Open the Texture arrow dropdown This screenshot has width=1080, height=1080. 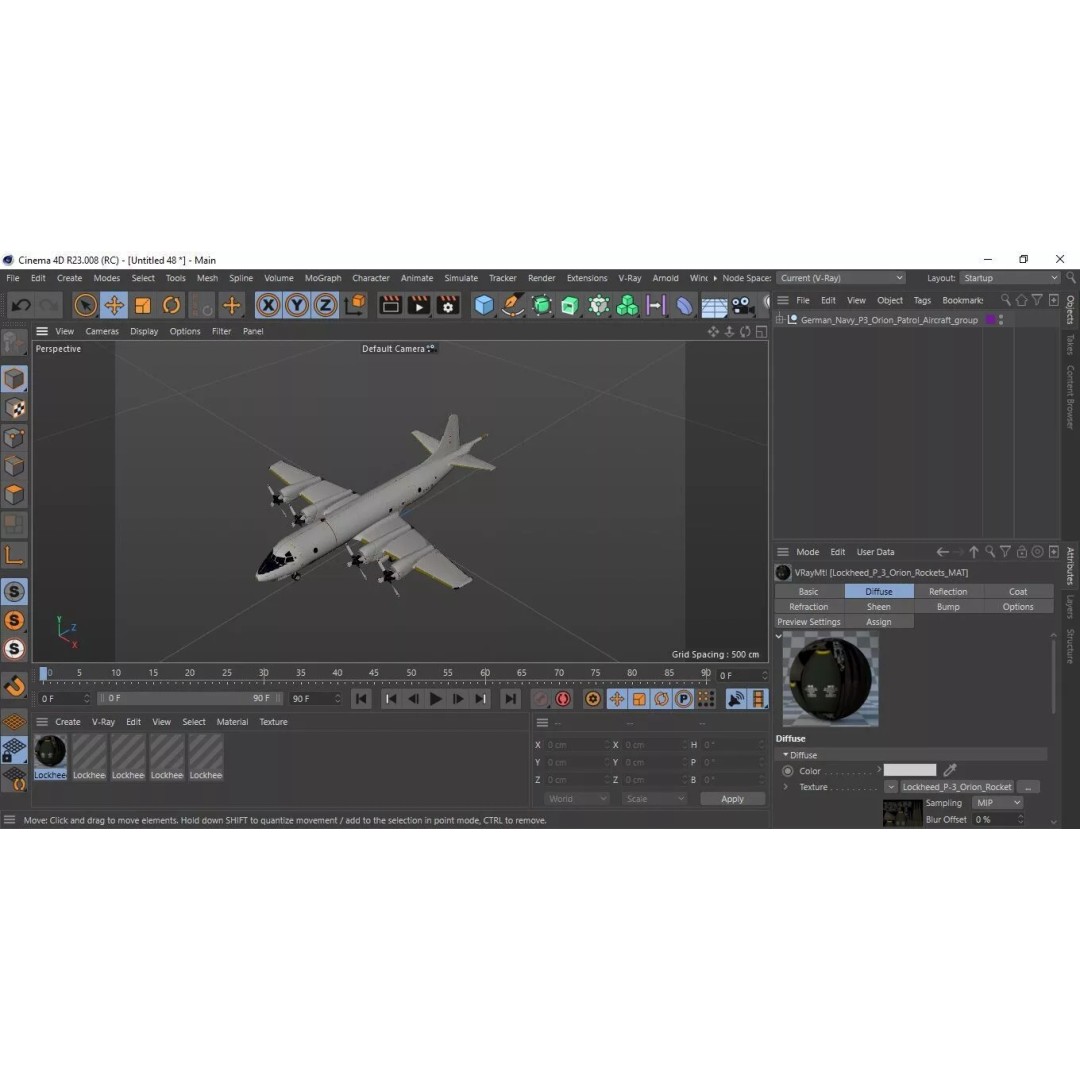point(891,787)
